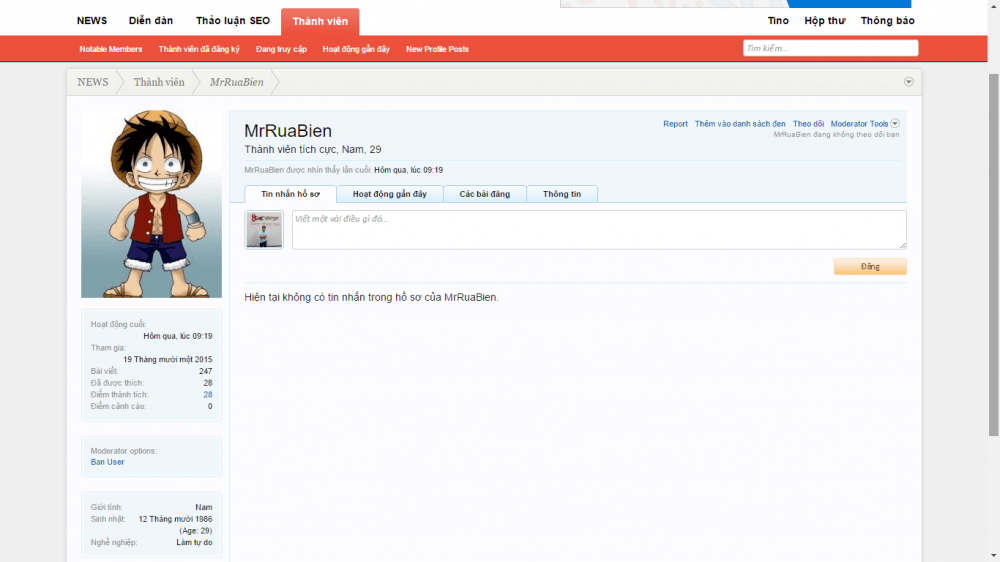Click scrollbar down arrow
The width and height of the screenshot is (1000, 562).
click(x=994, y=556)
